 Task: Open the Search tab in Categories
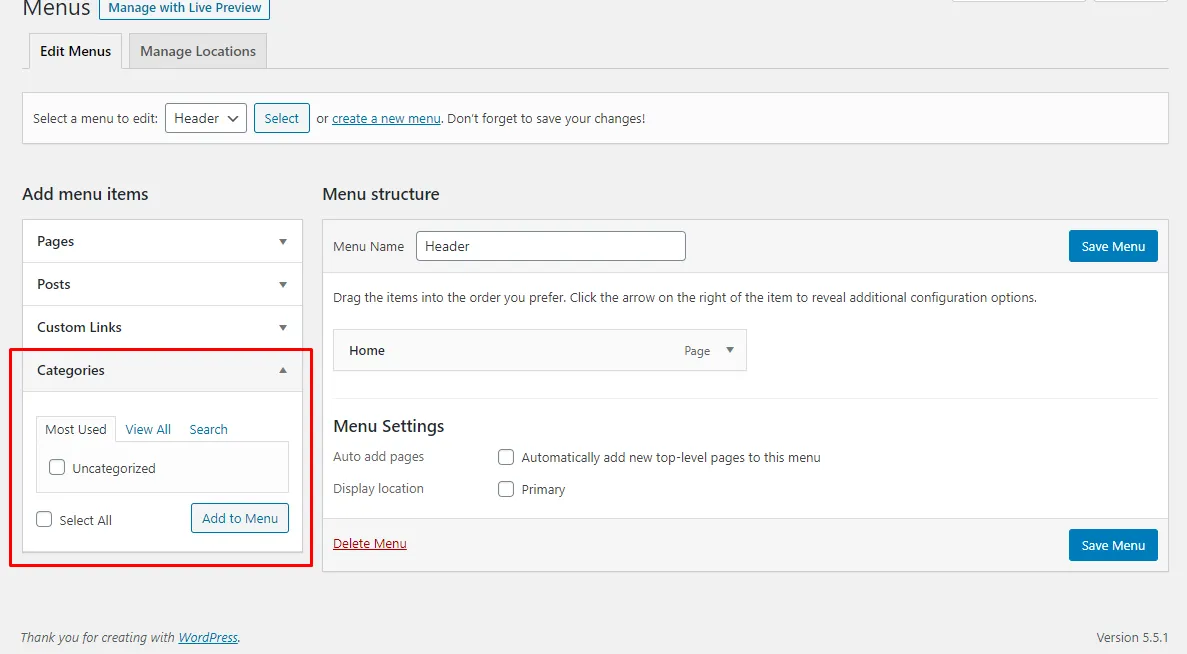[208, 429]
